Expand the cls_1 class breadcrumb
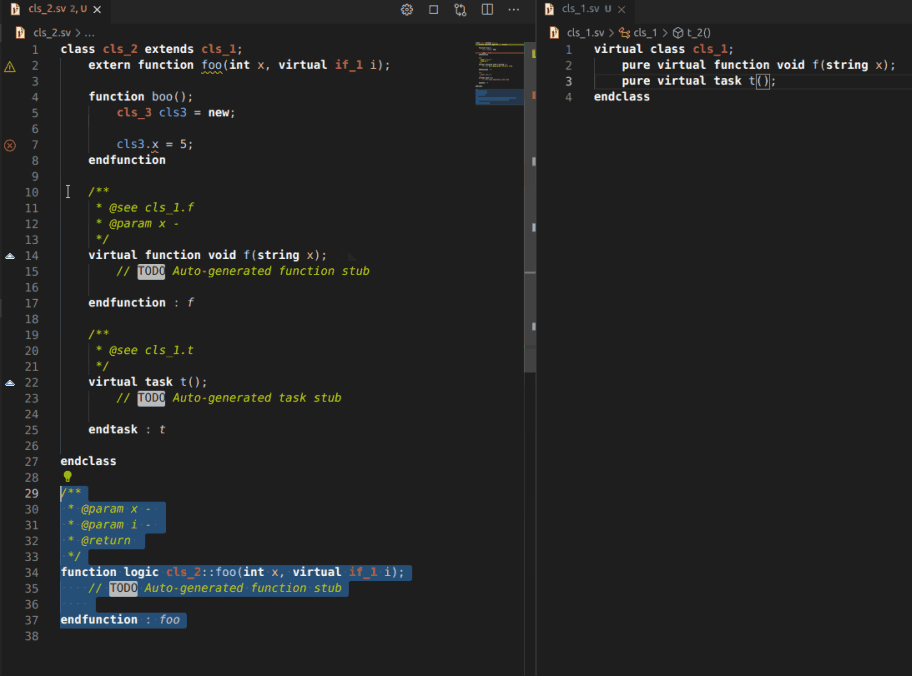This screenshot has height=676, width=912. [x=645, y=33]
